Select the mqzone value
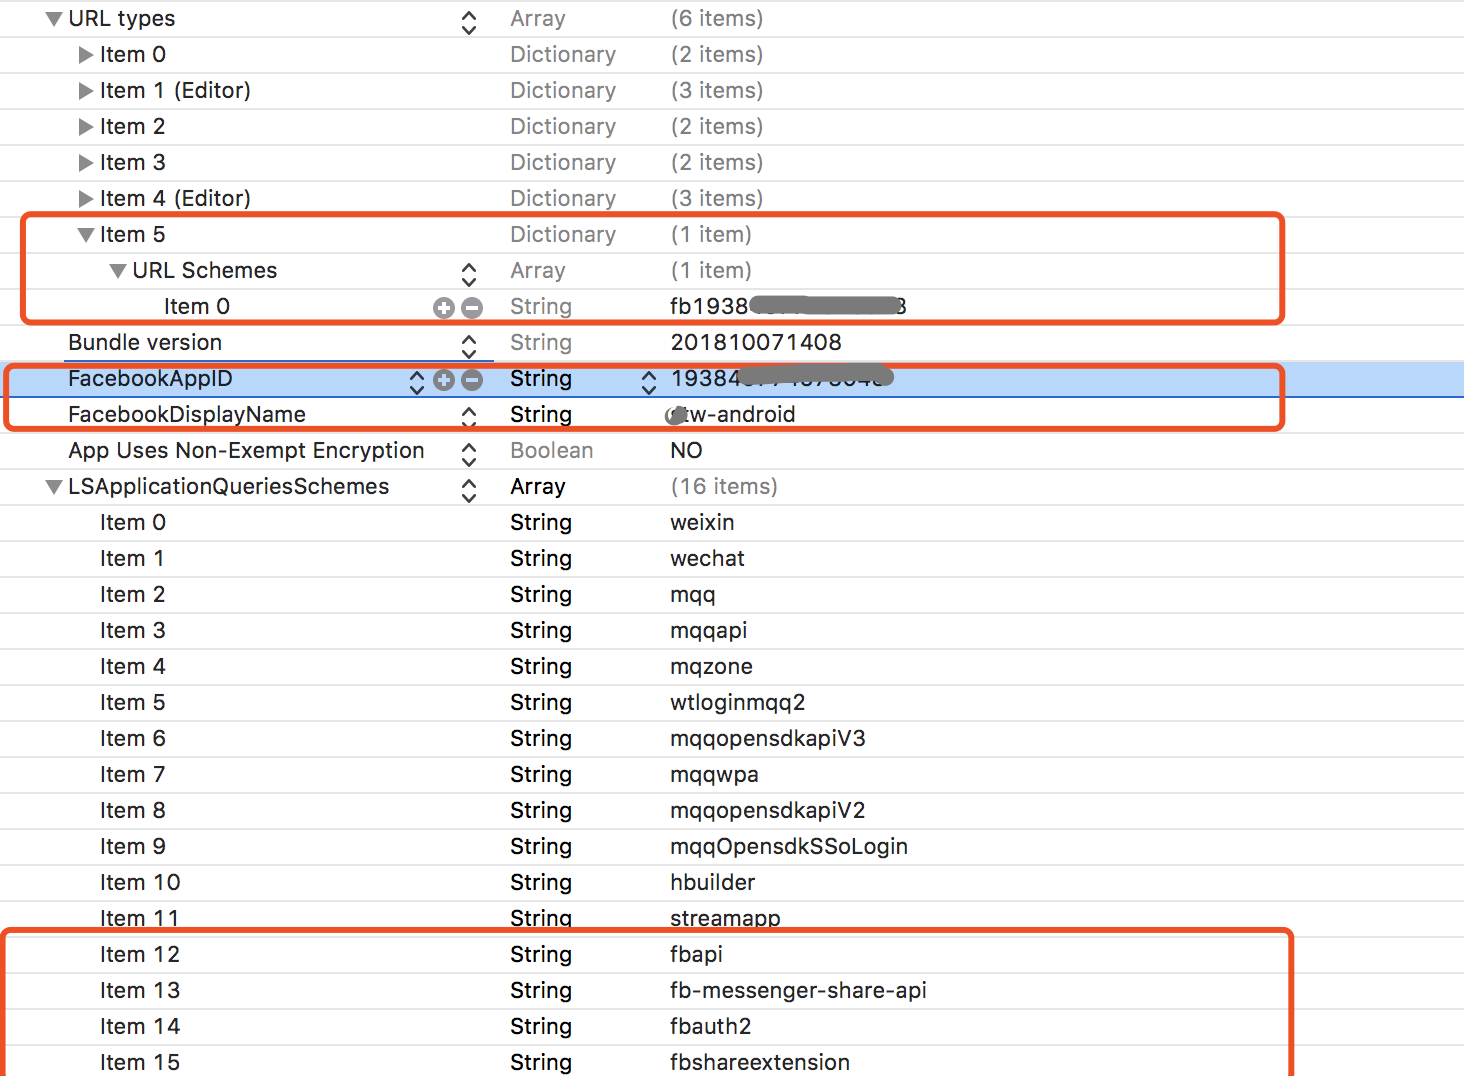 tap(711, 667)
